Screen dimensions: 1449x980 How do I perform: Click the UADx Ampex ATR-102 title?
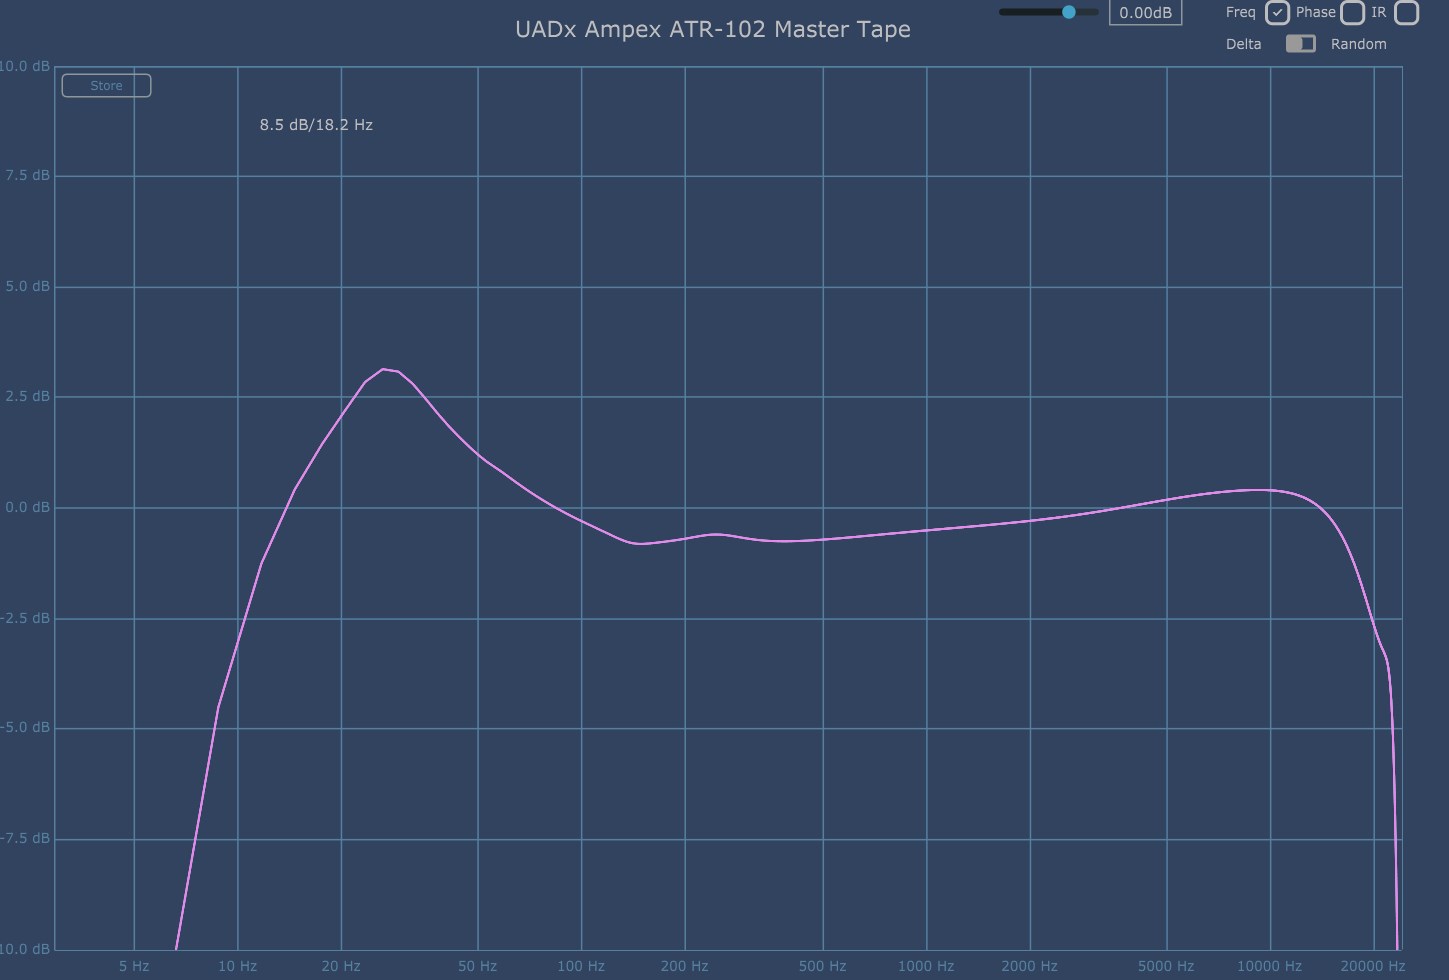pos(712,29)
